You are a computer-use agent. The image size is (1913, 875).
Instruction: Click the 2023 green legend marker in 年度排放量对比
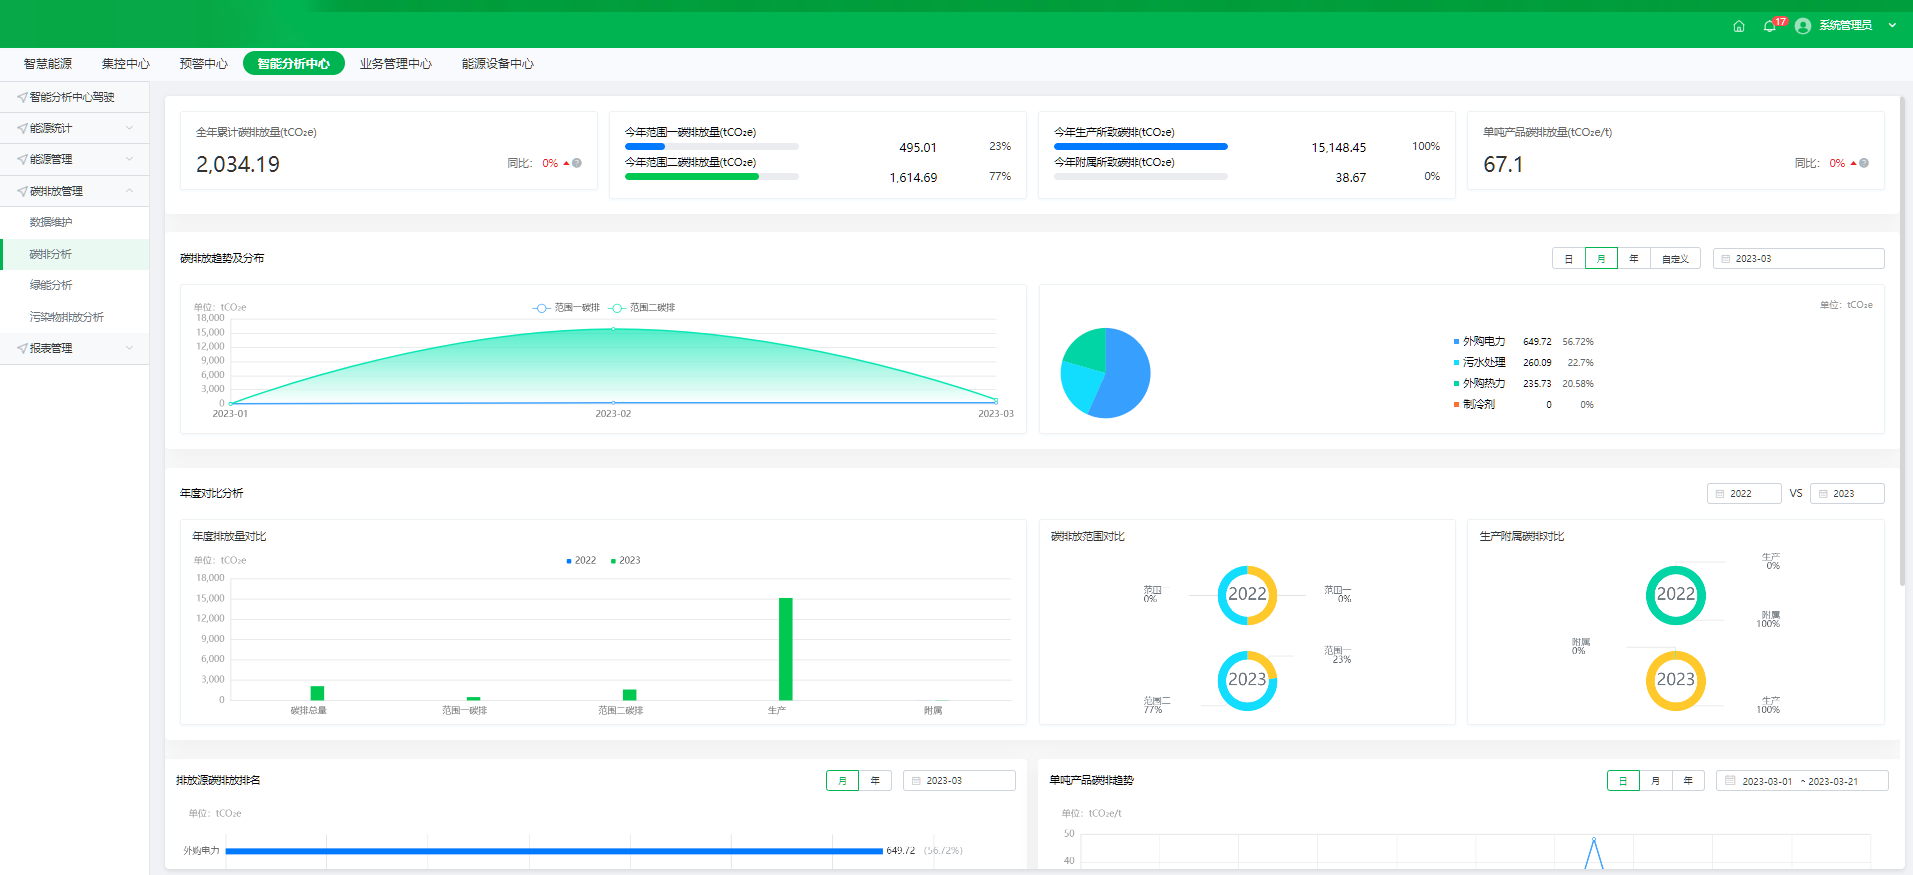click(613, 561)
